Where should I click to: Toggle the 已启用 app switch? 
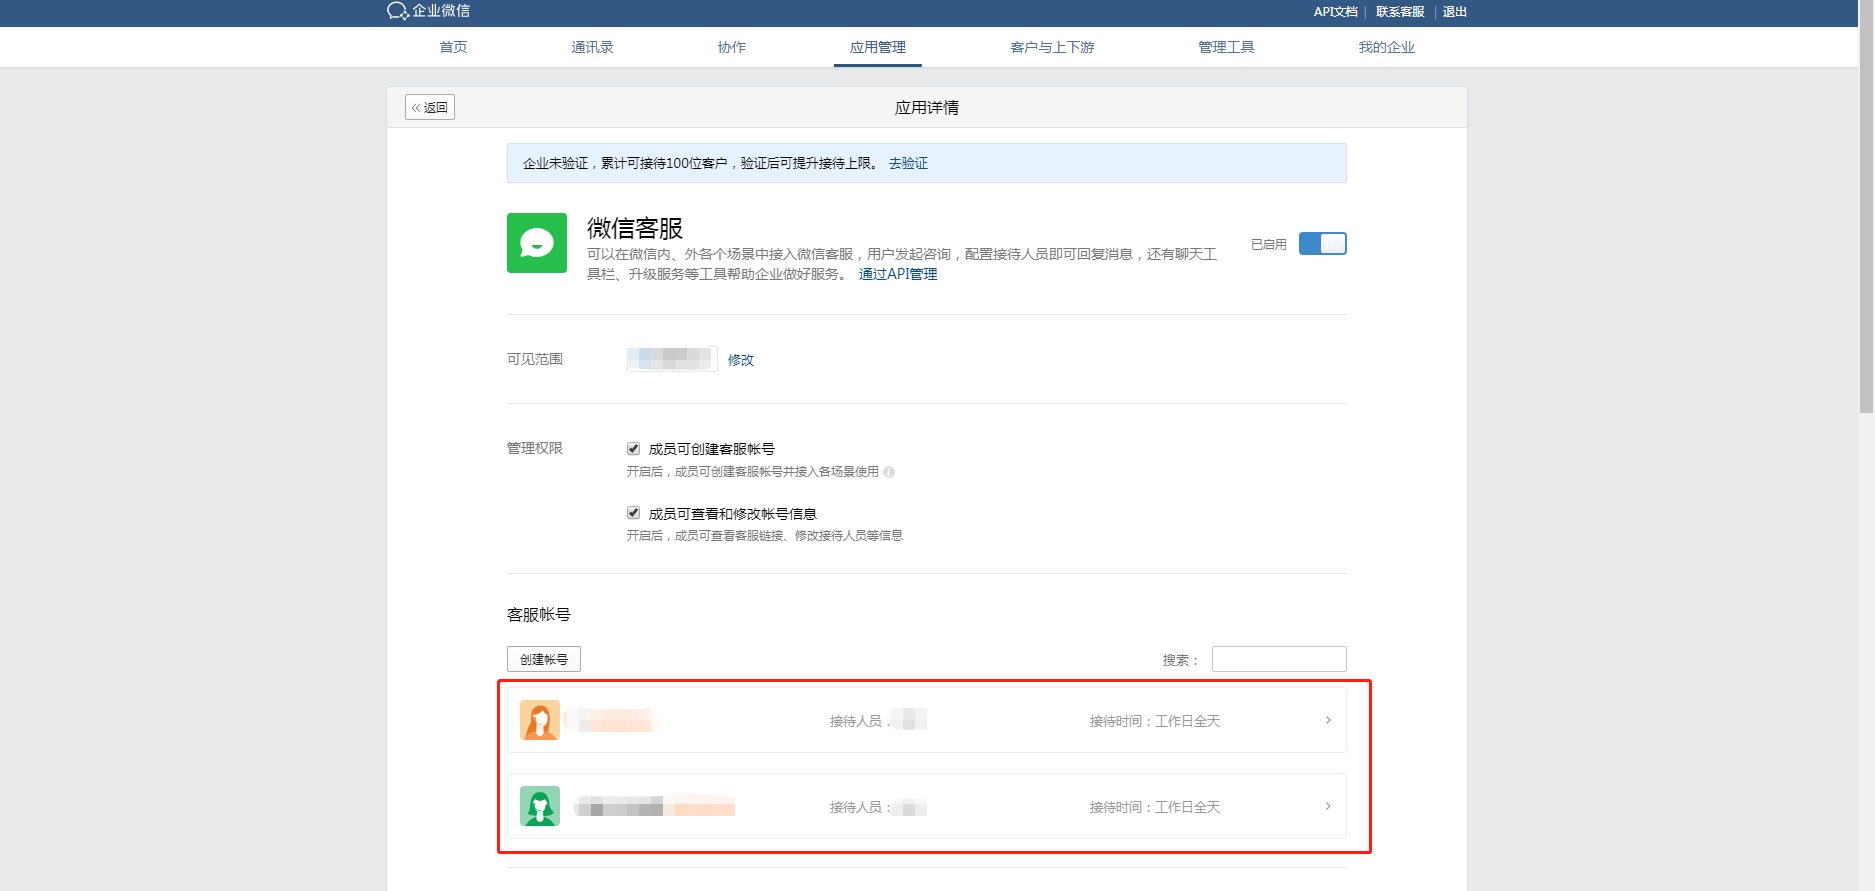tap(1322, 244)
